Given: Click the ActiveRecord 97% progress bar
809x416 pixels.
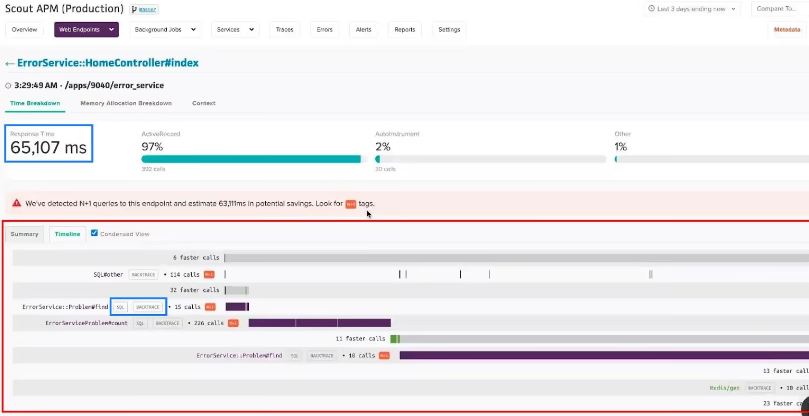Looking at the screenshot, I should tap(254, 159).
